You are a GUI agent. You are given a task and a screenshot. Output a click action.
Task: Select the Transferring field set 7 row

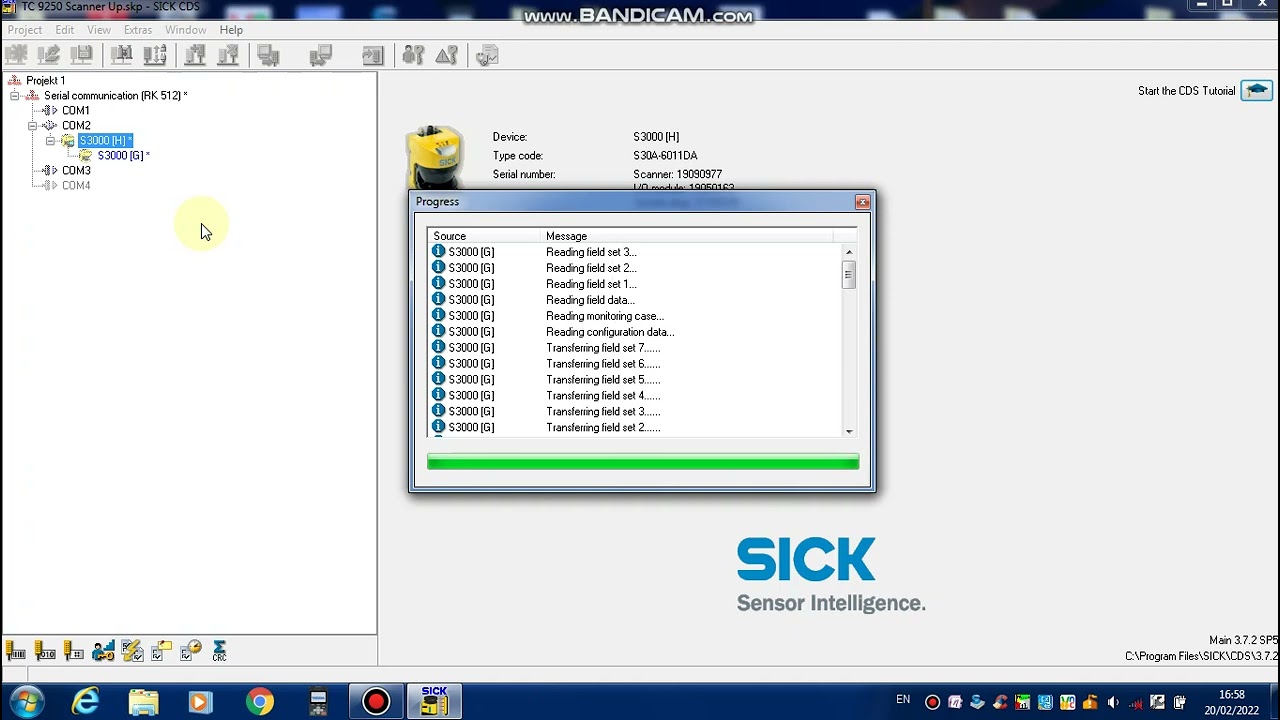[635, 348]
